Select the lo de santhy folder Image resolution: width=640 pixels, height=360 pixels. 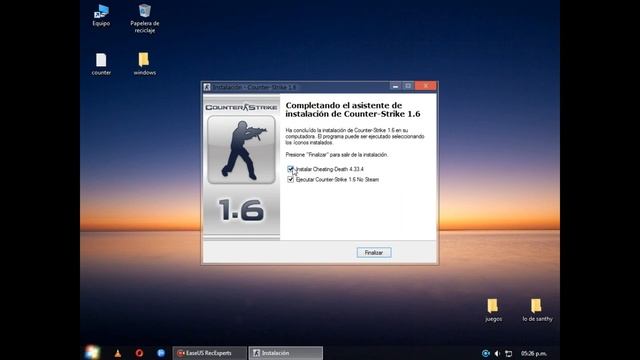pos(537,310)
